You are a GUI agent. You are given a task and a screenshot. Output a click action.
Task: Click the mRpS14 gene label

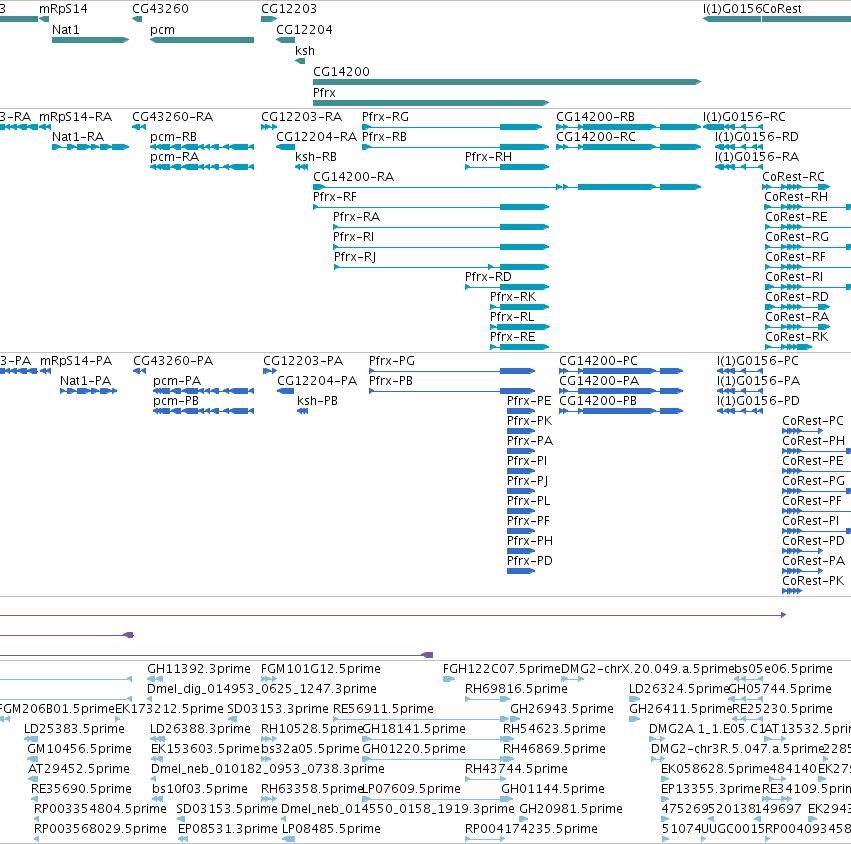click(63, 9)
